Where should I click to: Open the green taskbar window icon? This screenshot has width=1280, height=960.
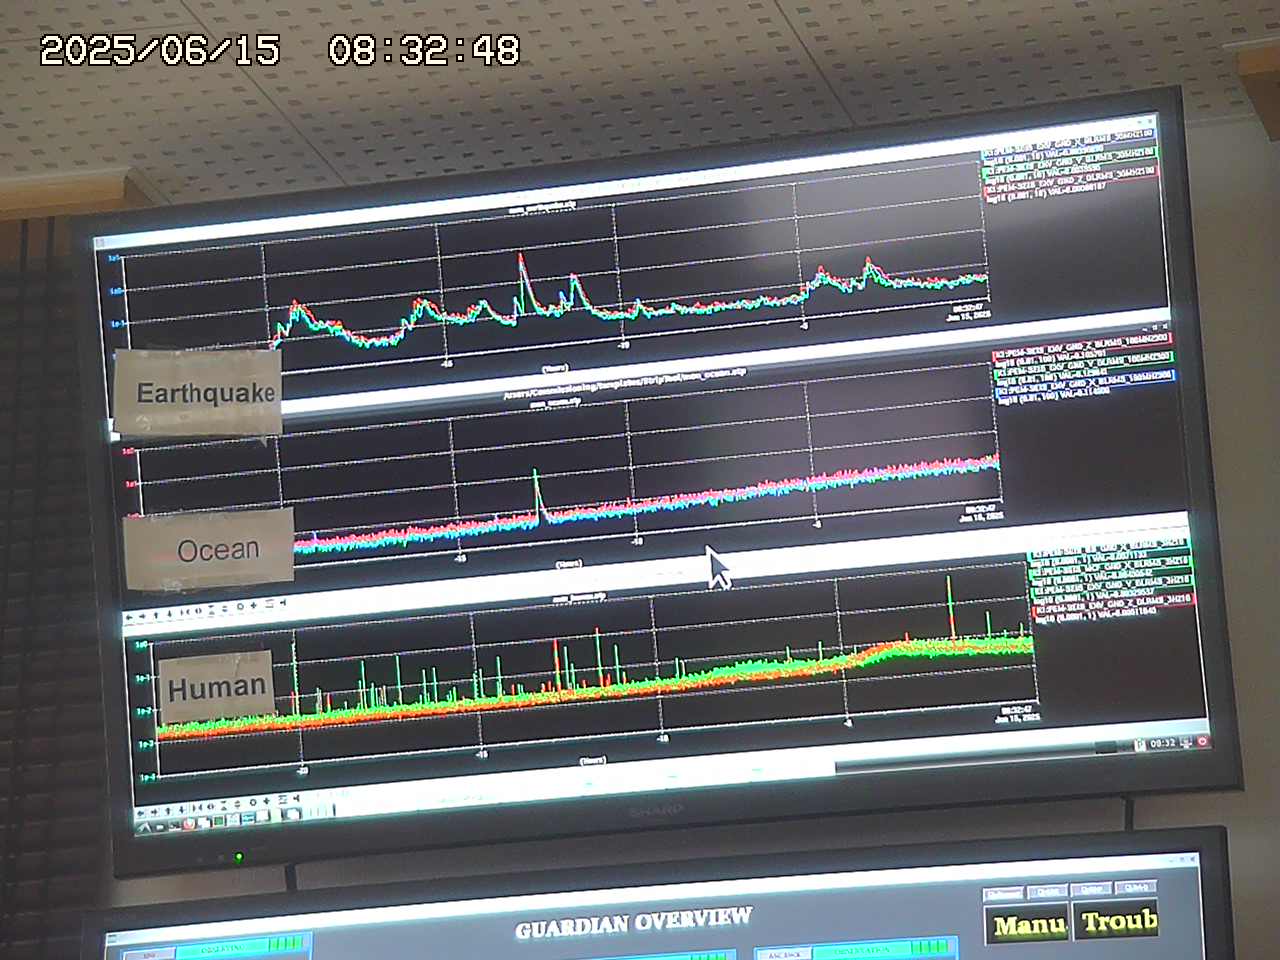click(x=219, y=820)
